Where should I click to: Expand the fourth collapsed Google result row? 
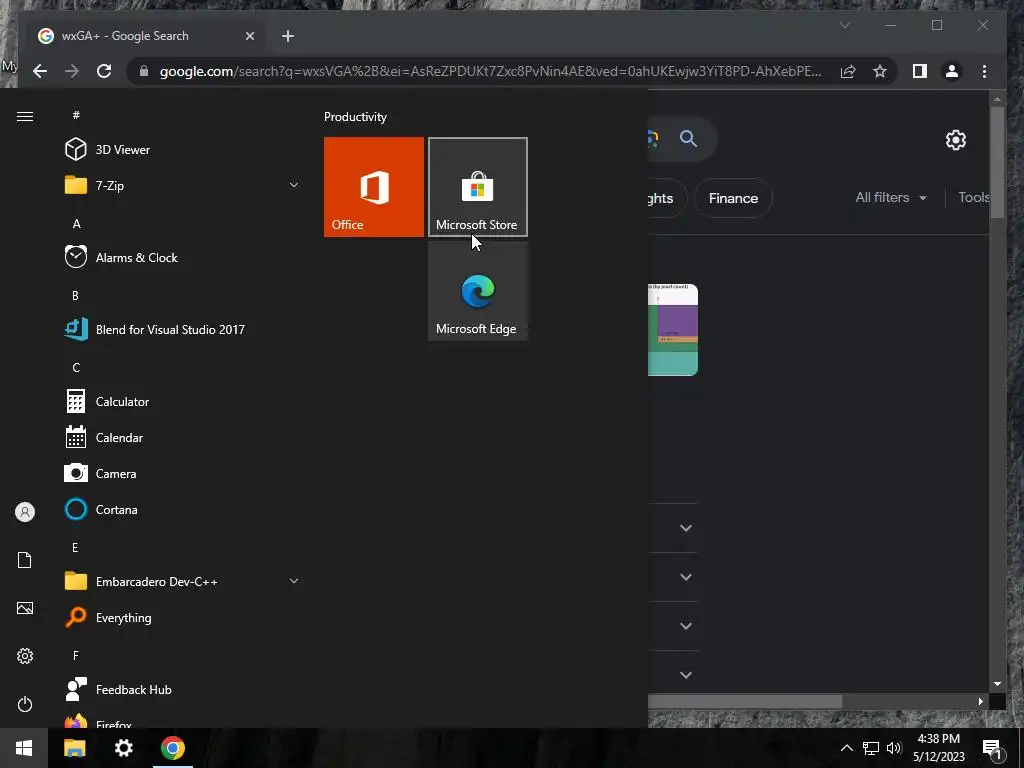[686, 675]
